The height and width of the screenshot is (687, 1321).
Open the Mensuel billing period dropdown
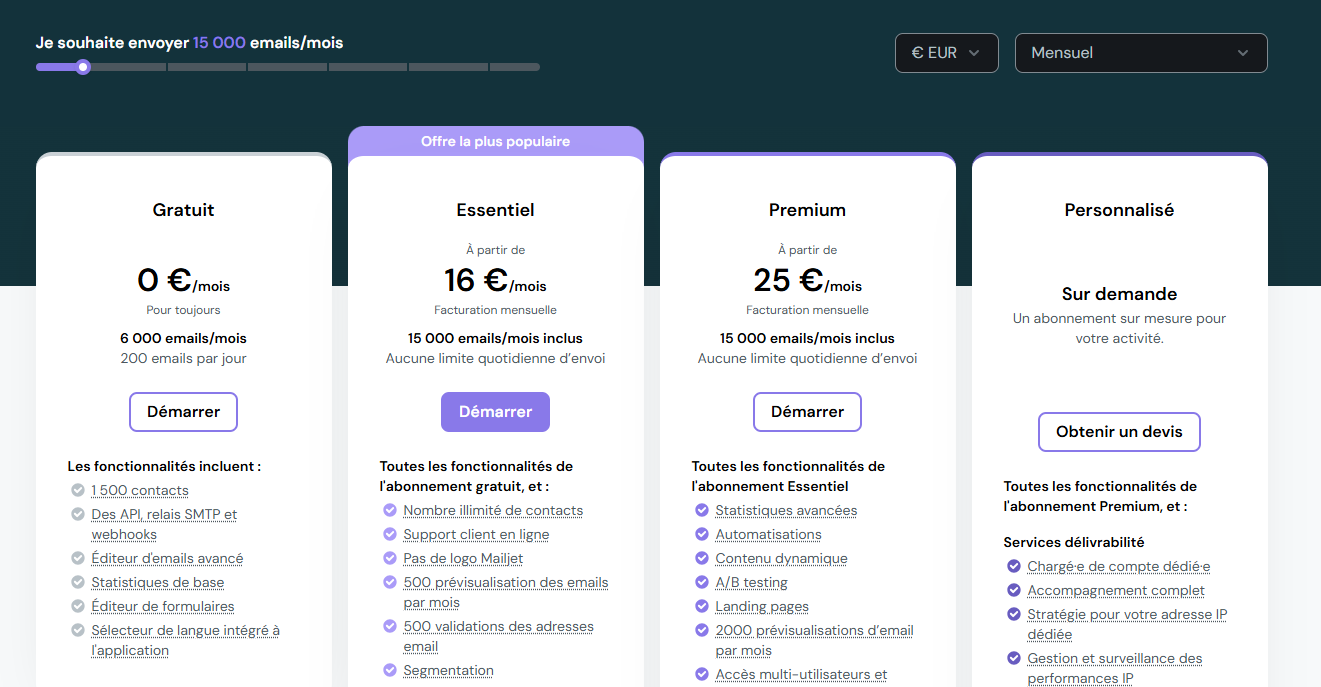[1140, 52]
